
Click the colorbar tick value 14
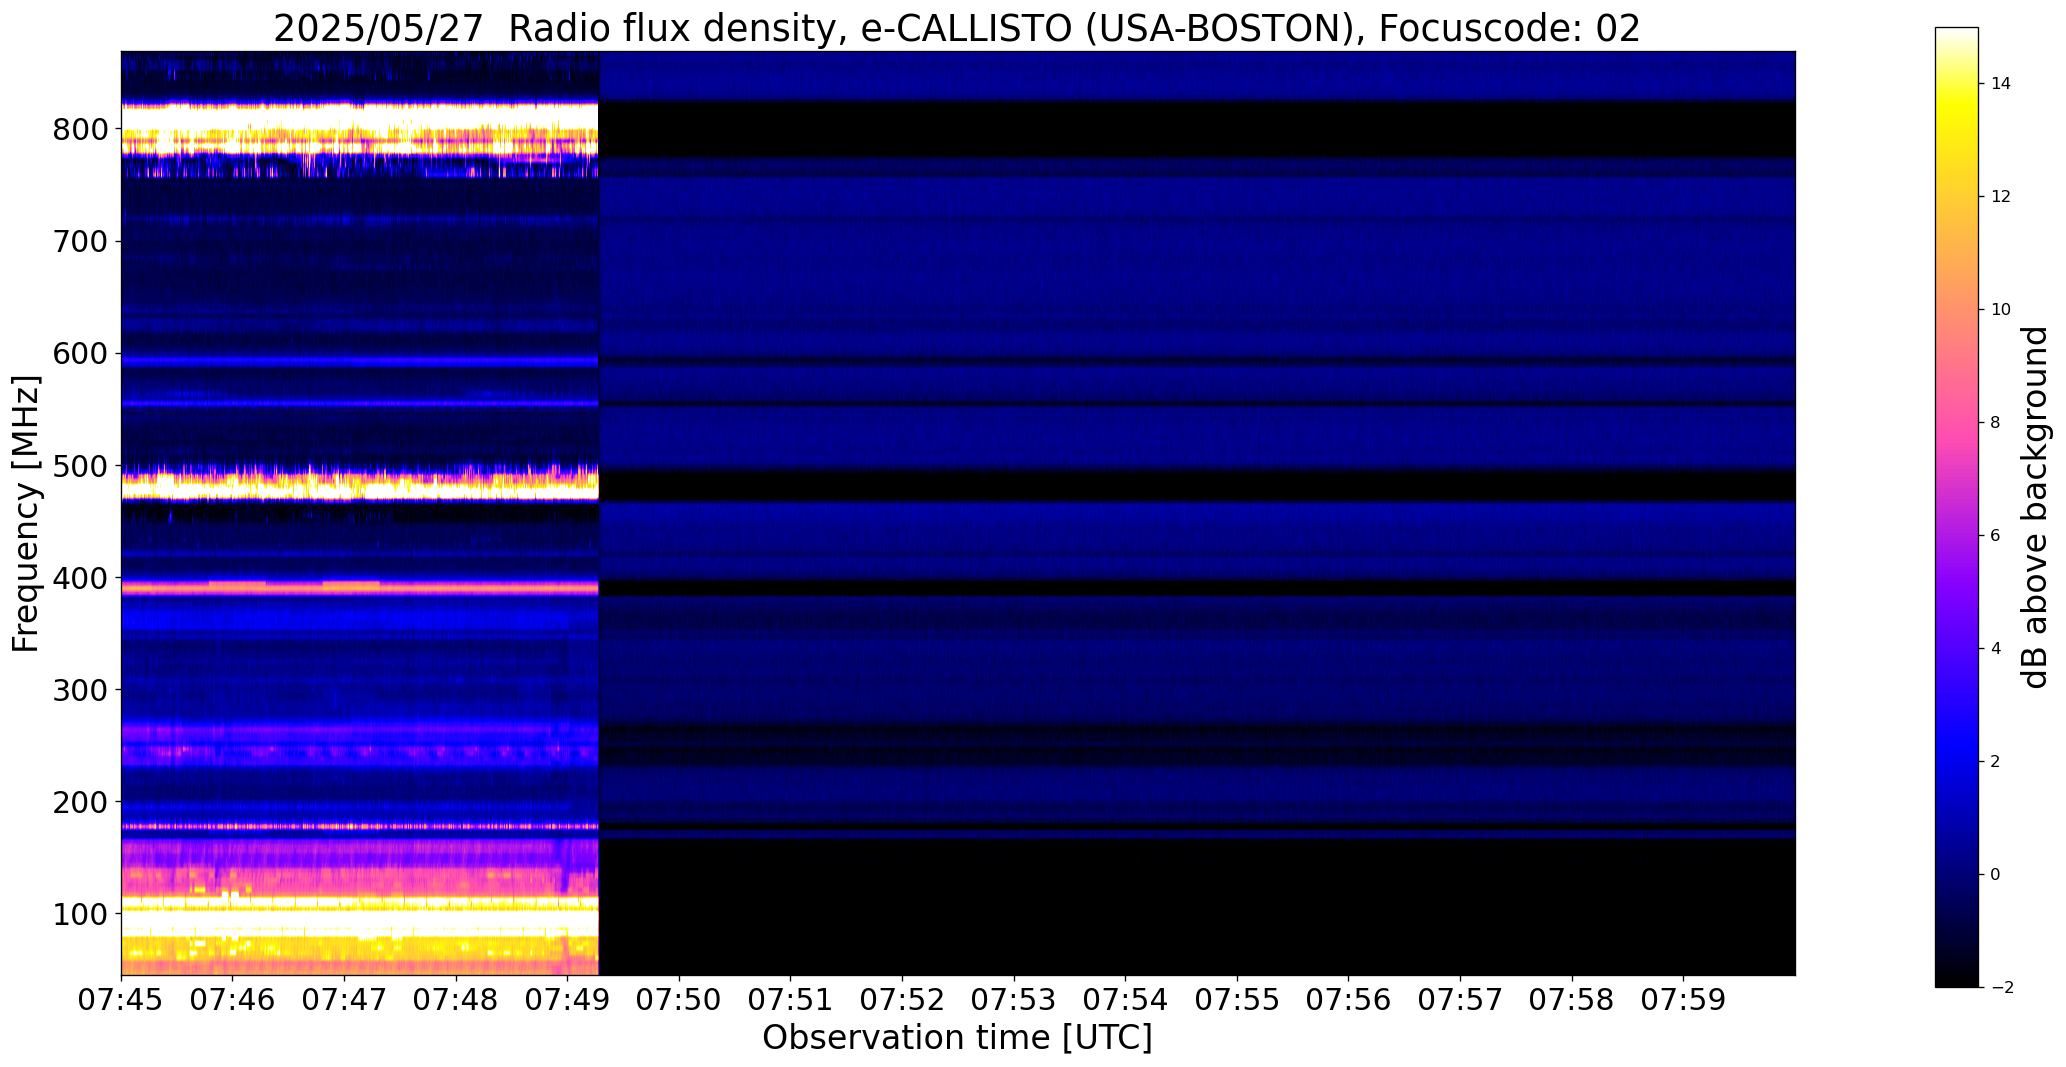(x=2001, y=84)
